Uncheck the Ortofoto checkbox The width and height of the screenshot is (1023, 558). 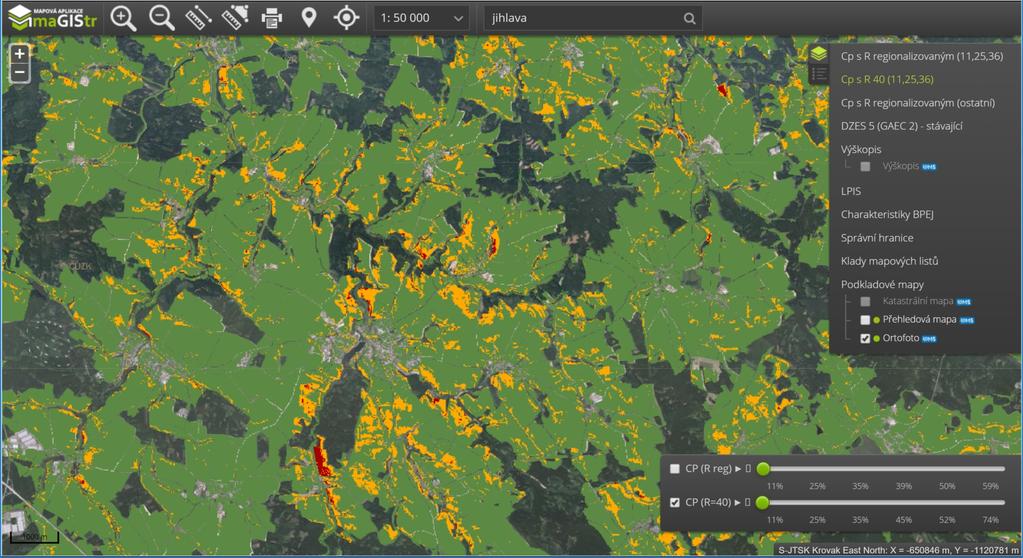865,338
